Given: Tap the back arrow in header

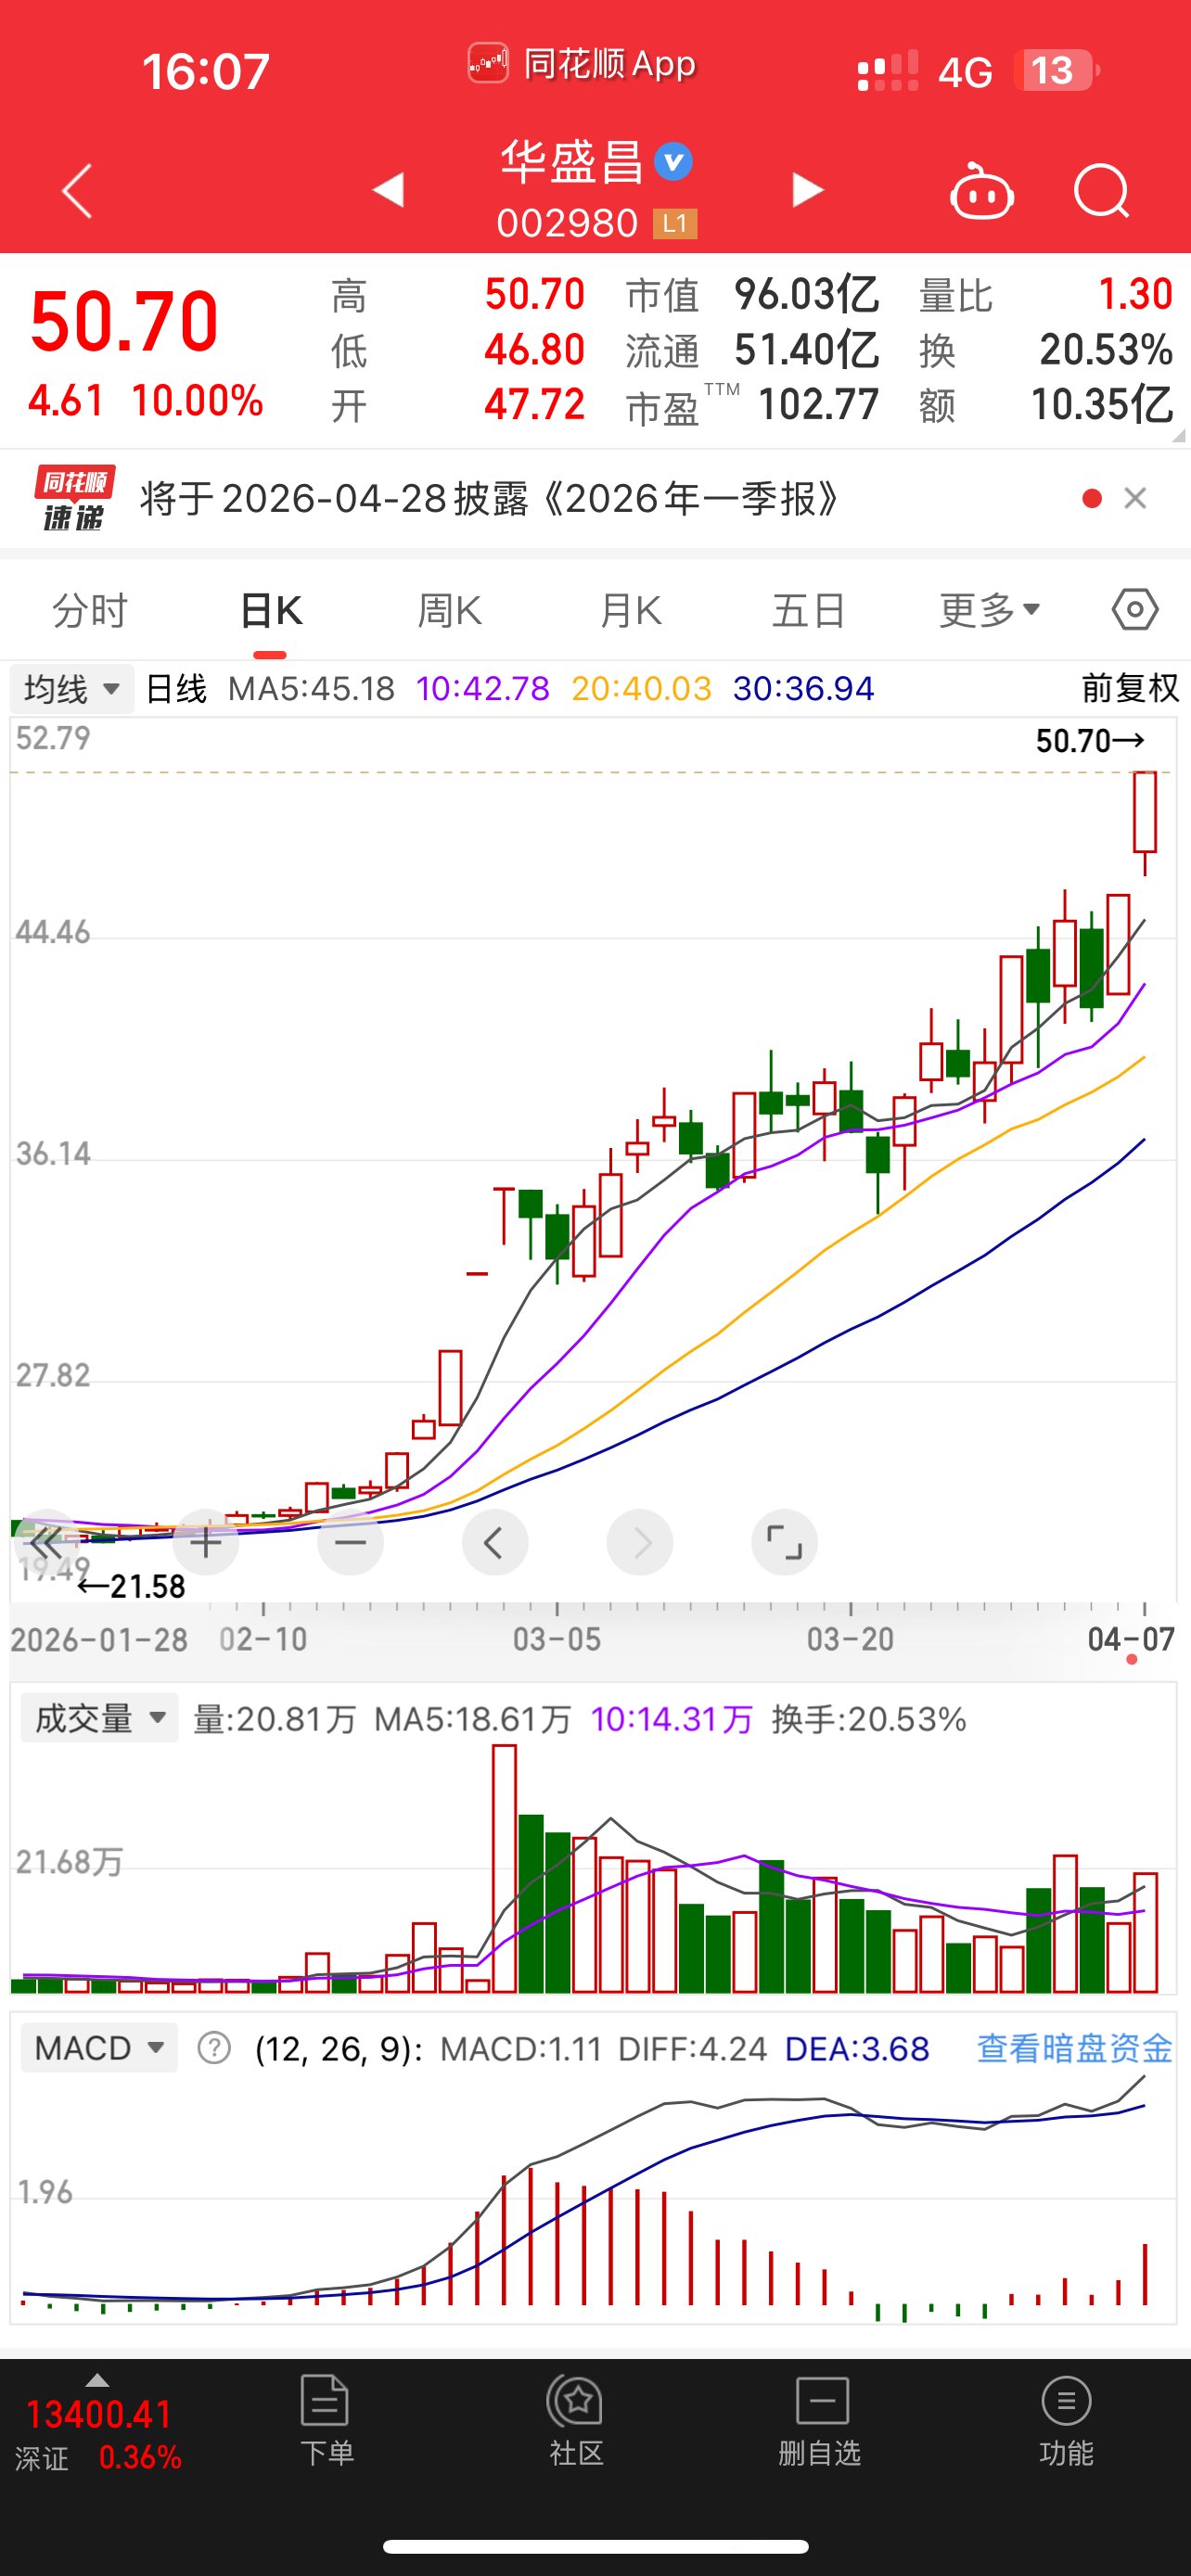Looking at the screenshot, I should point(77,191).
